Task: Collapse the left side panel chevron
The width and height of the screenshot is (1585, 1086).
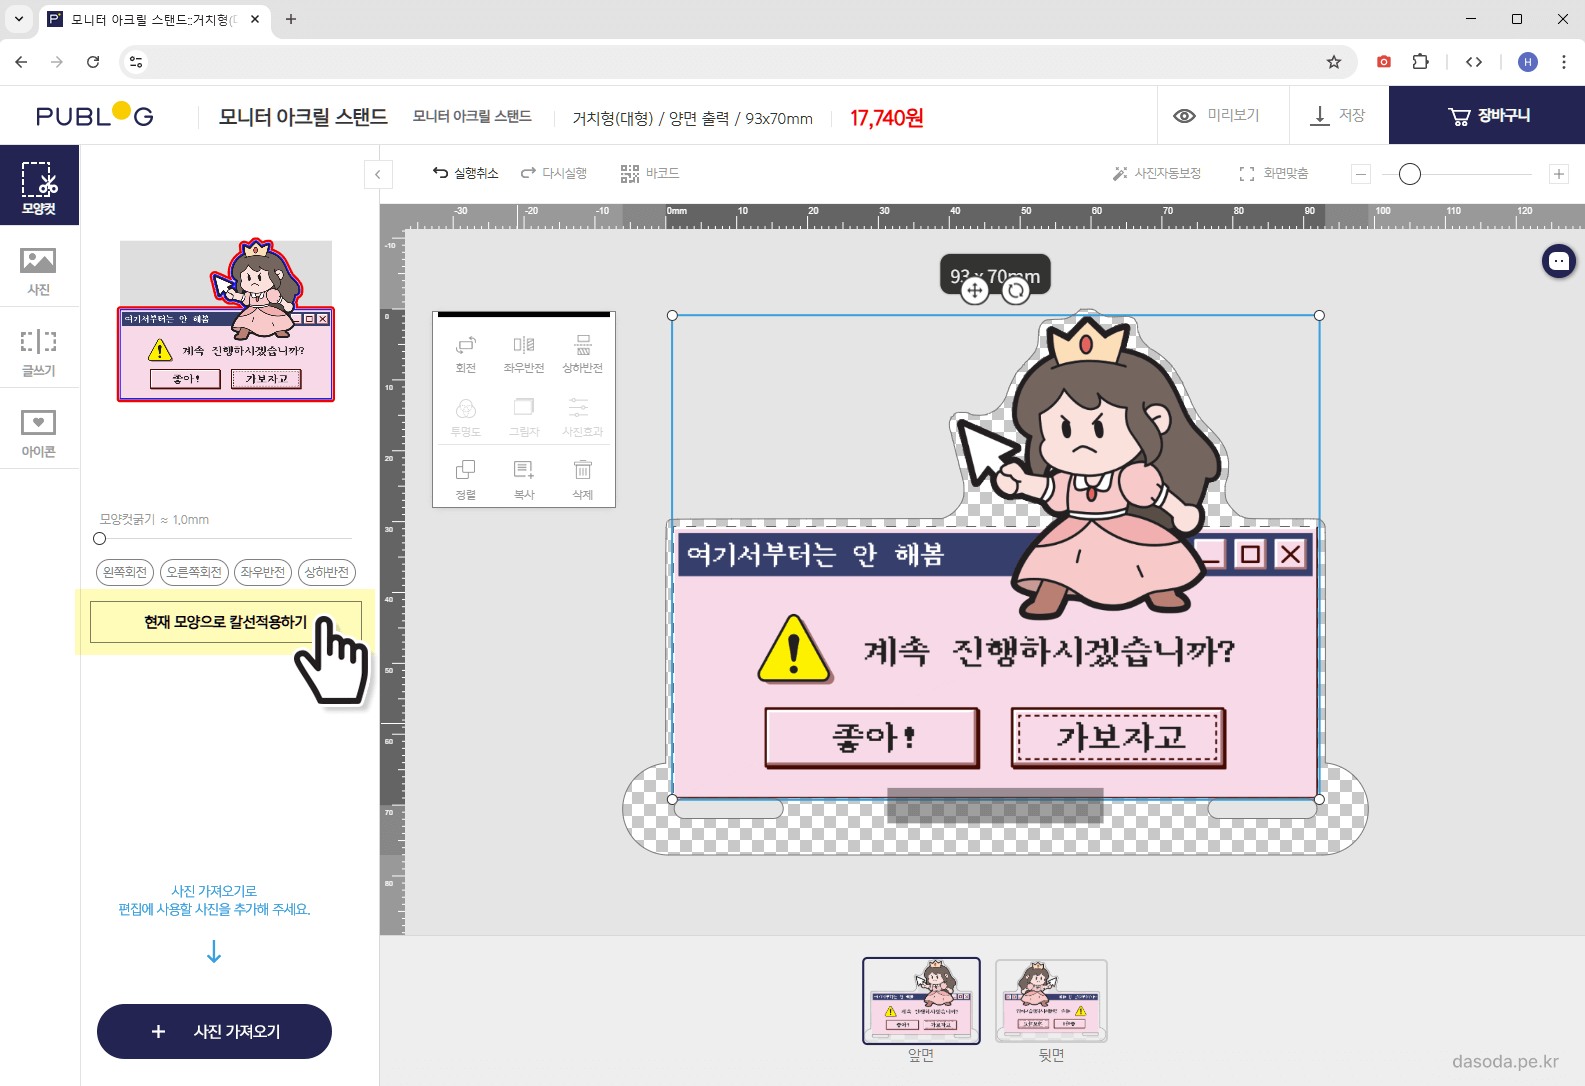Action: 378,175
